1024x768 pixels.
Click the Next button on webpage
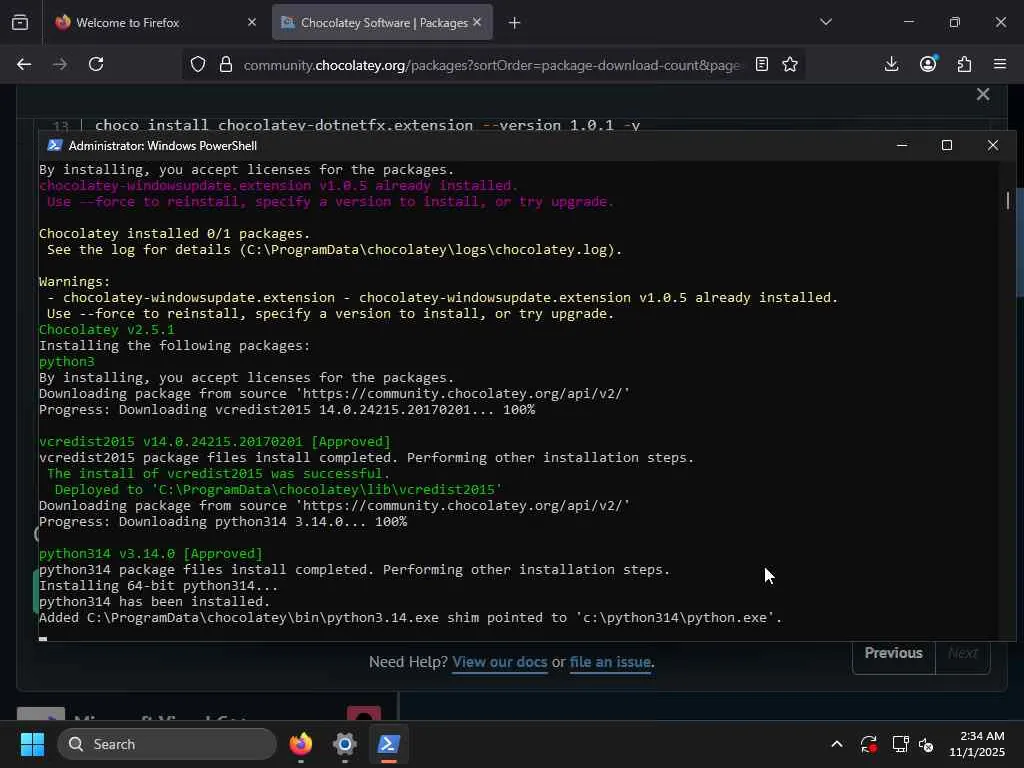pyautogui.click(x=963, y=653)
